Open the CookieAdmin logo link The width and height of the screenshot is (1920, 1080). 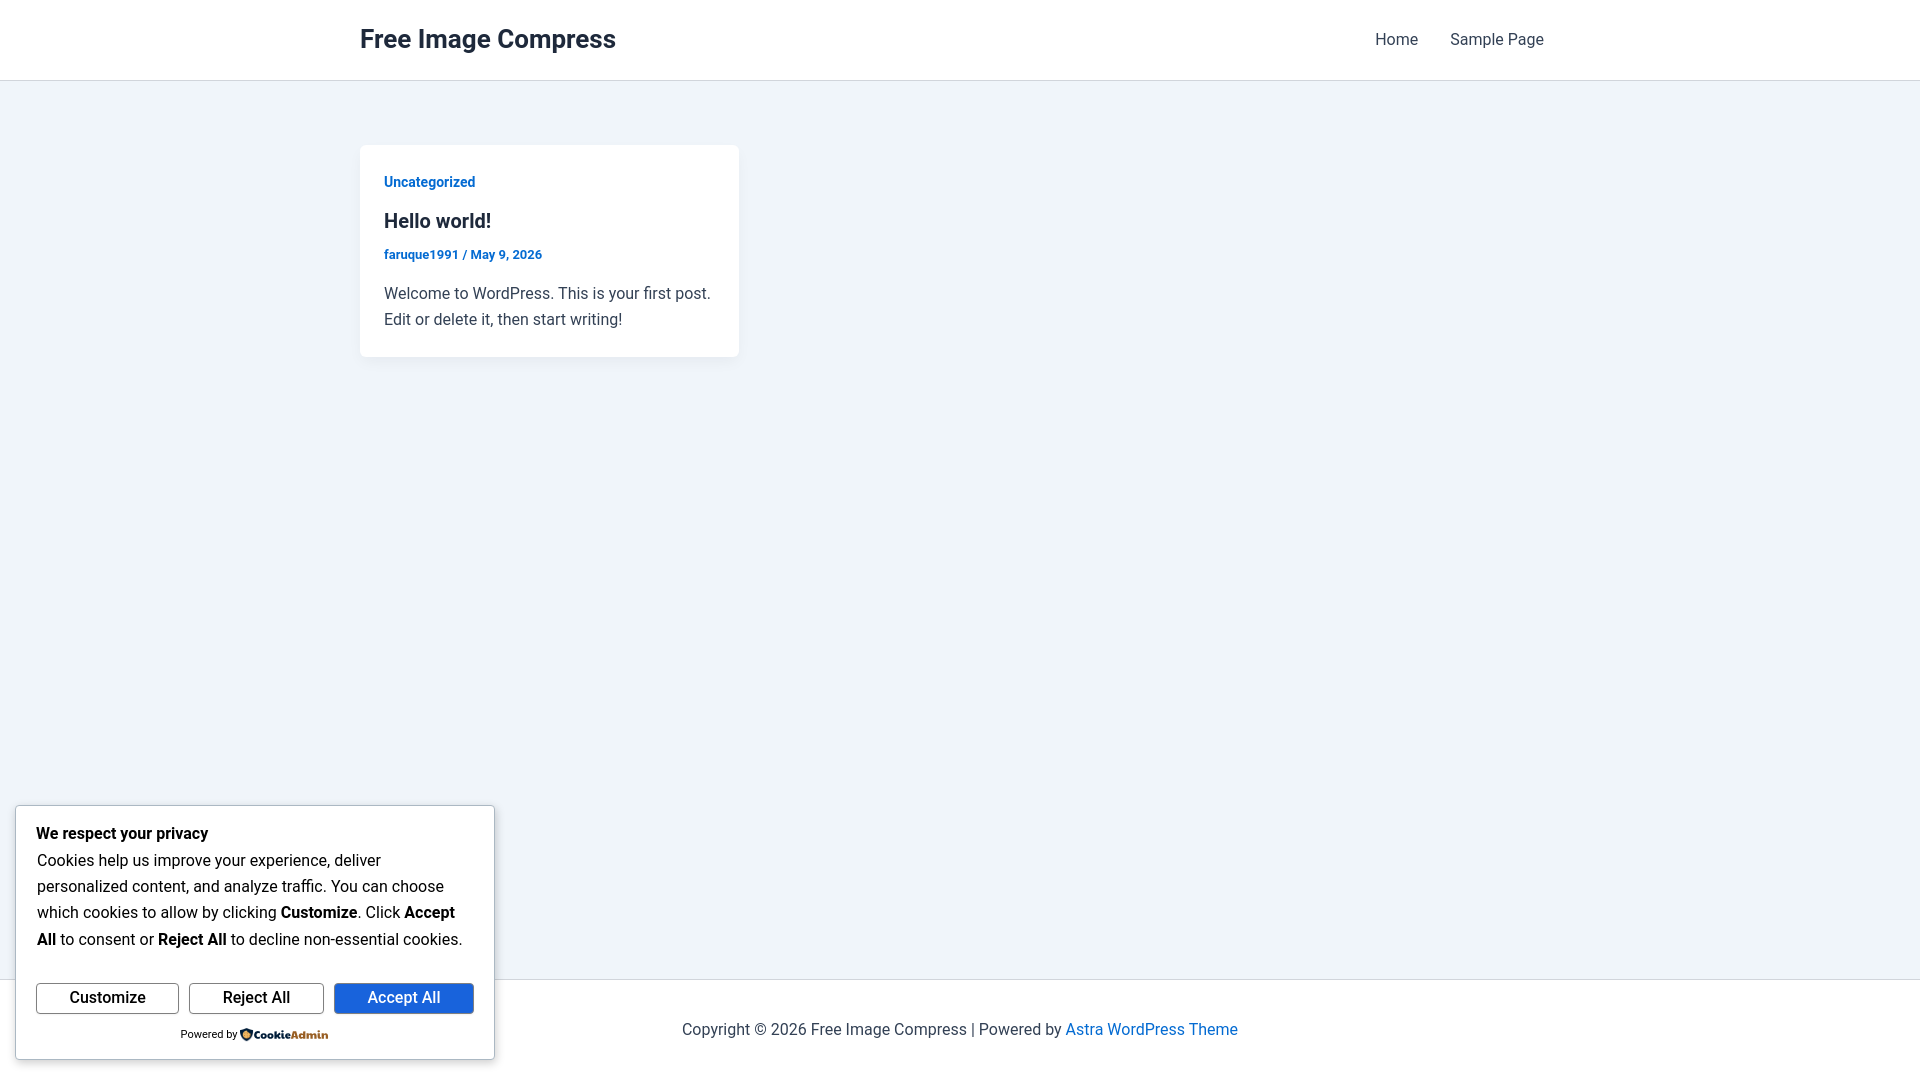pos(284,1035)
